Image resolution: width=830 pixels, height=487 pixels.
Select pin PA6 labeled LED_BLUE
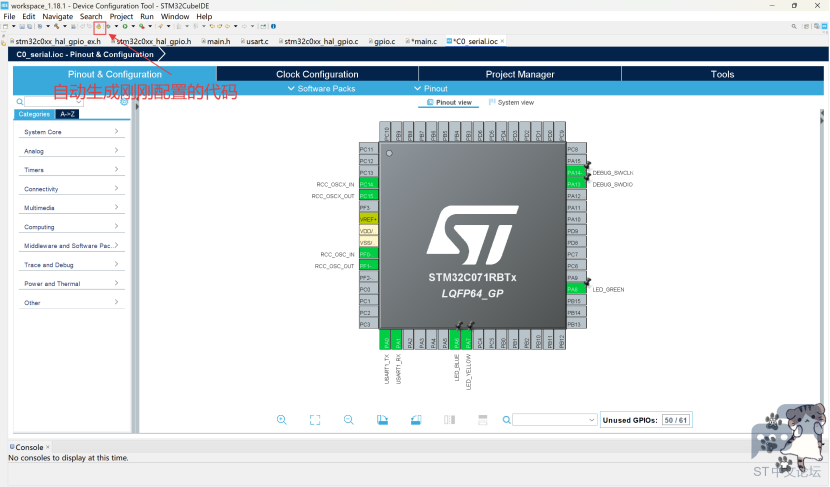pyautogui.click(x=455, y=340)
